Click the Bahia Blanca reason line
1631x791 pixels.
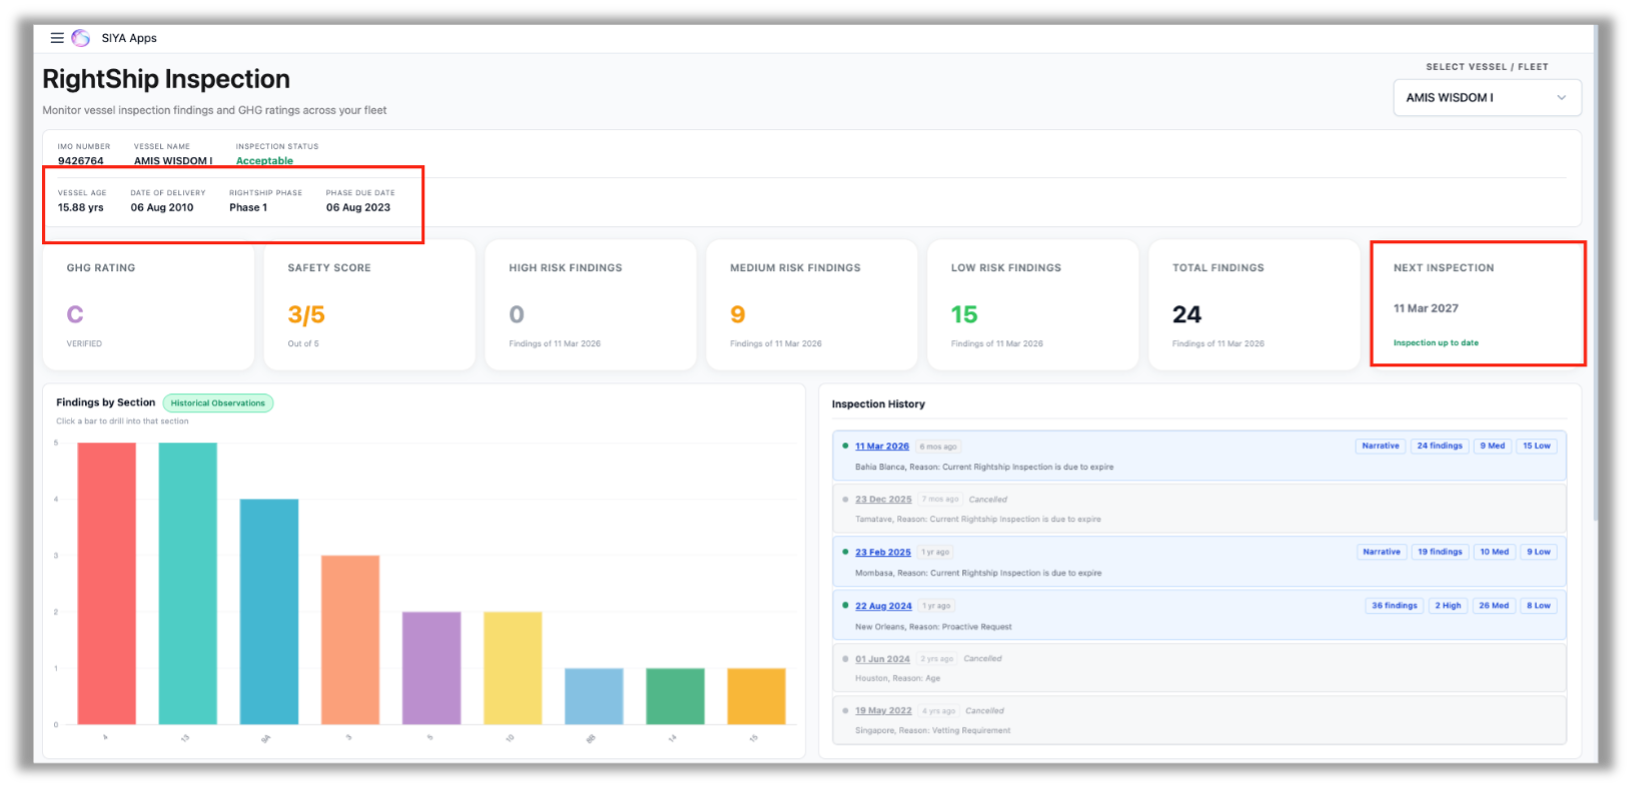pos(984,467)
